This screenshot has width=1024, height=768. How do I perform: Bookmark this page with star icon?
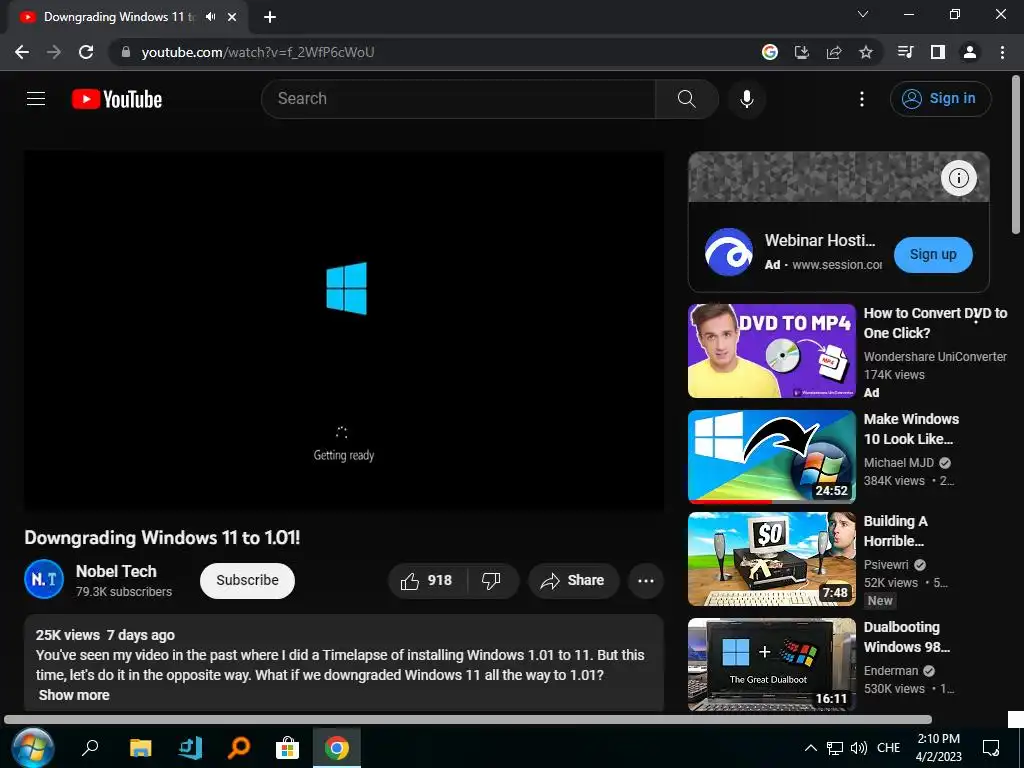click(866, 52)
